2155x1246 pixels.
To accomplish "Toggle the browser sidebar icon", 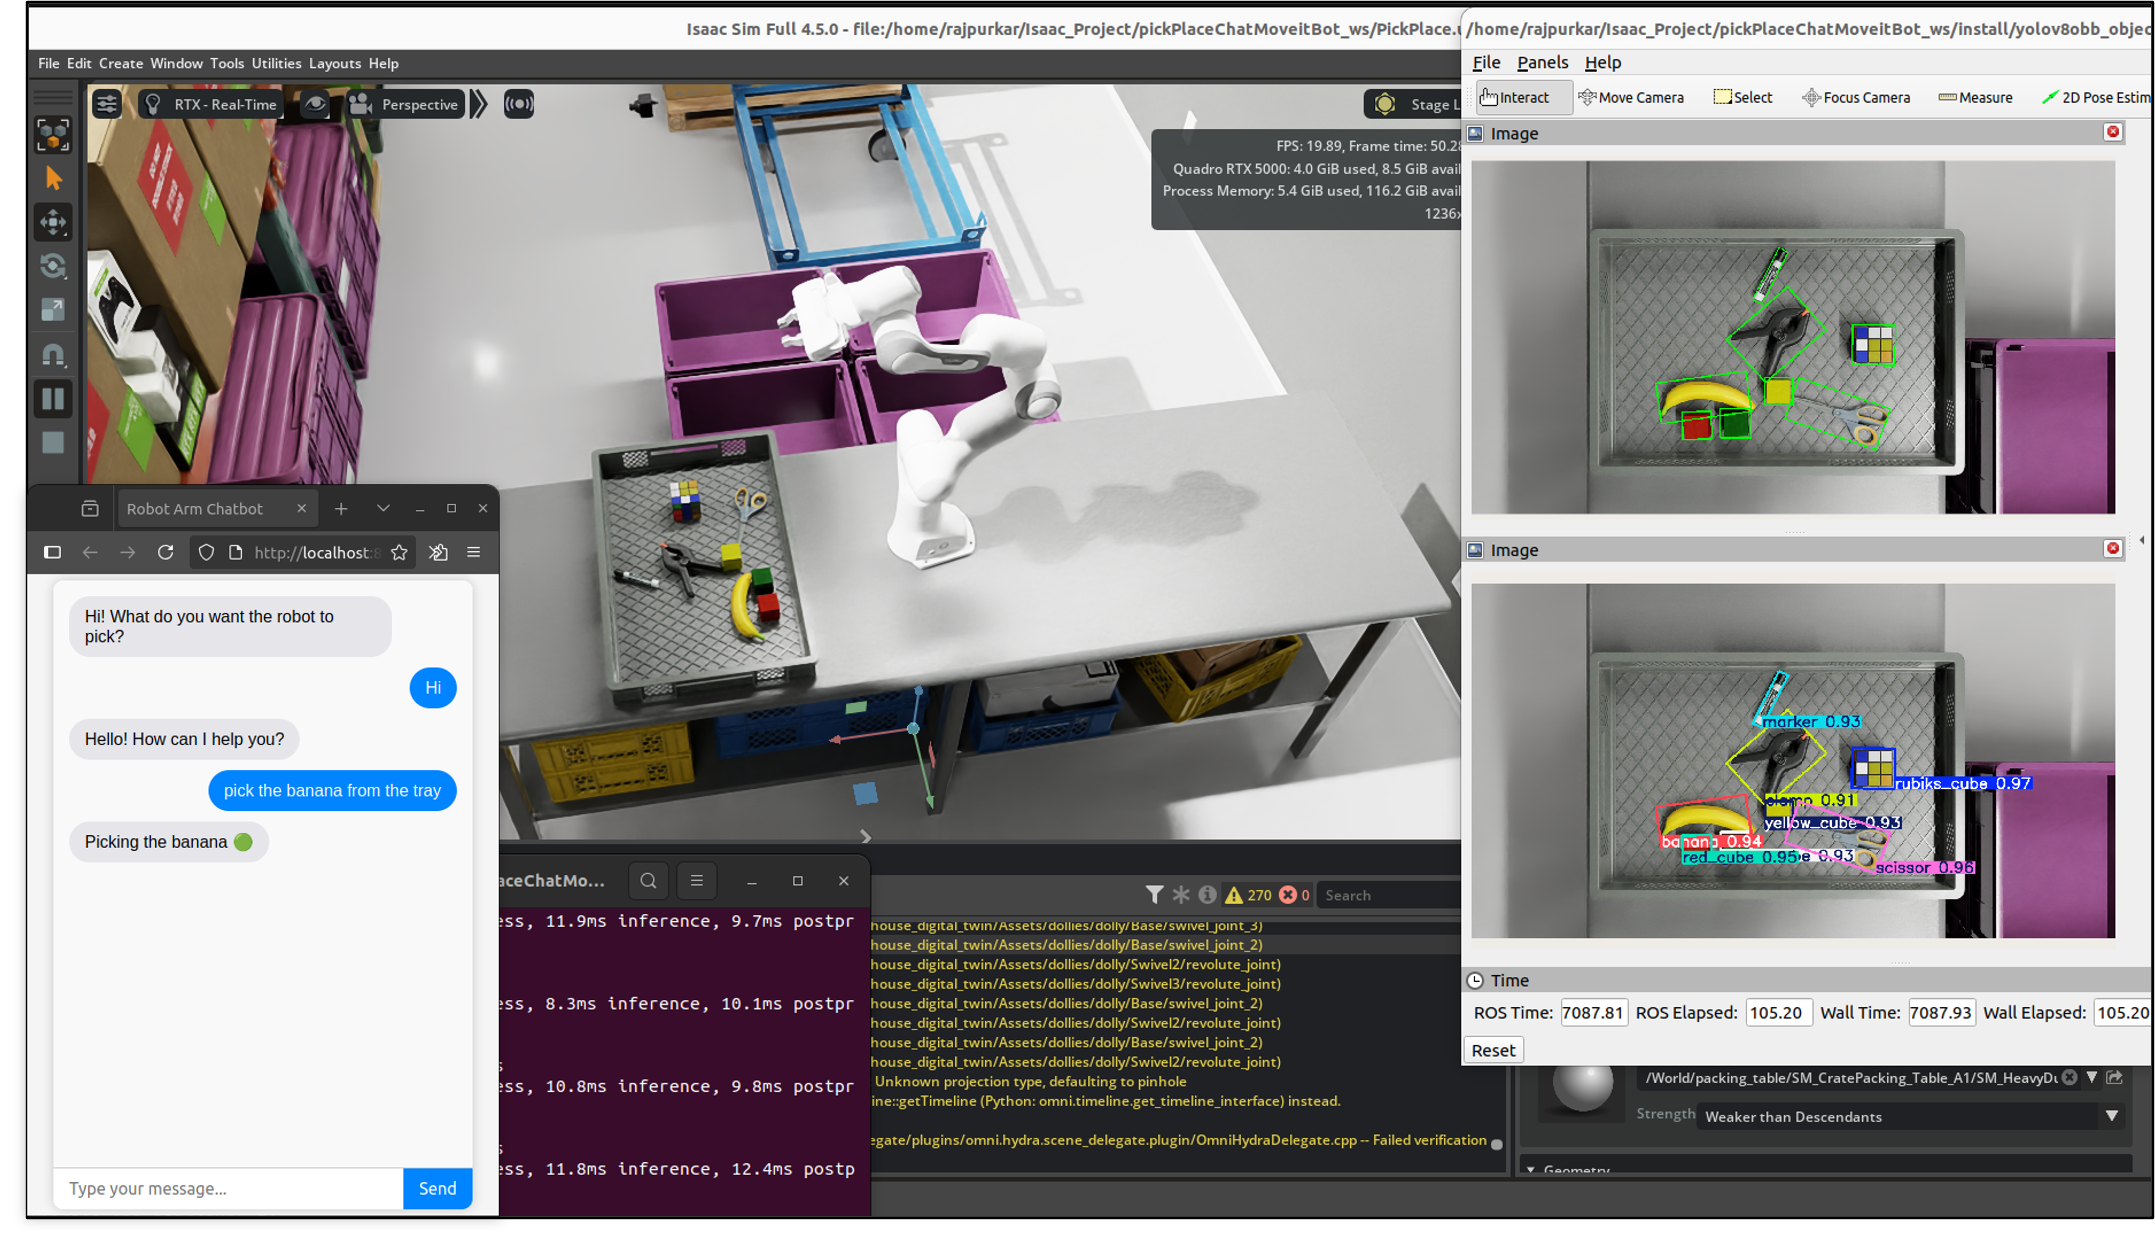I will tap(52, 552).
